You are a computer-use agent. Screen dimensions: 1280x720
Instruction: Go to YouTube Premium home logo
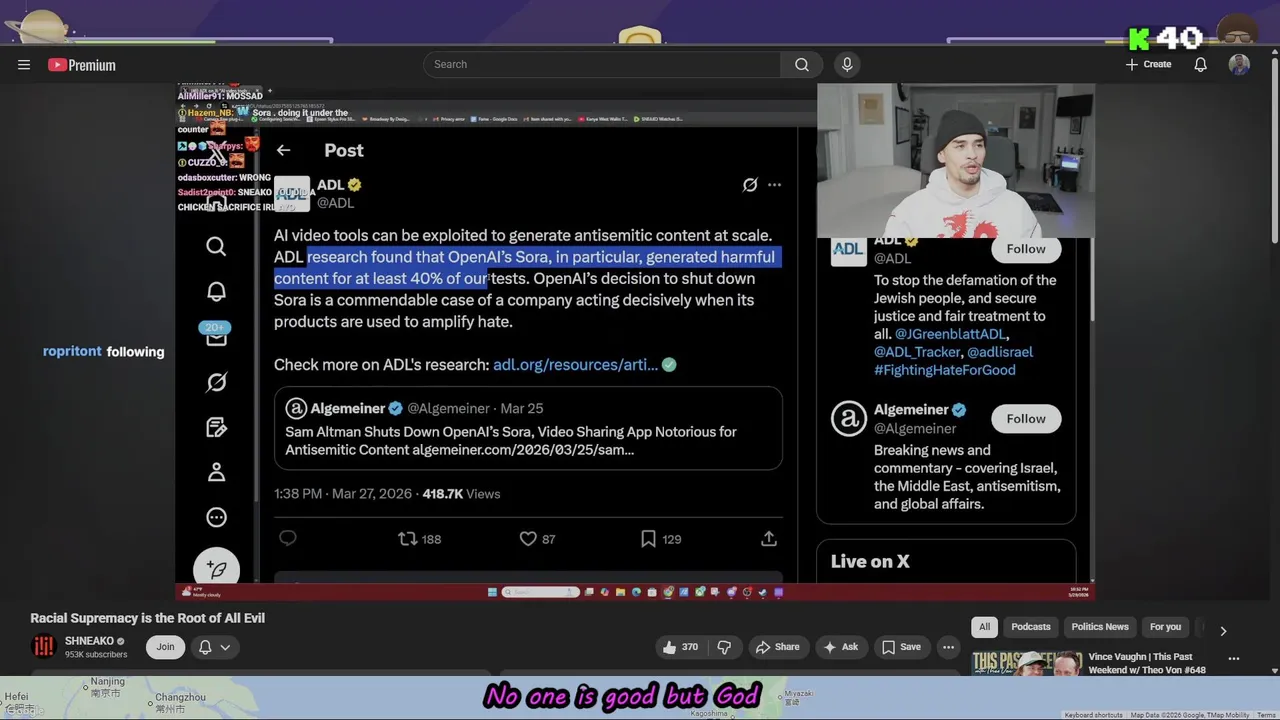[82, 65]
